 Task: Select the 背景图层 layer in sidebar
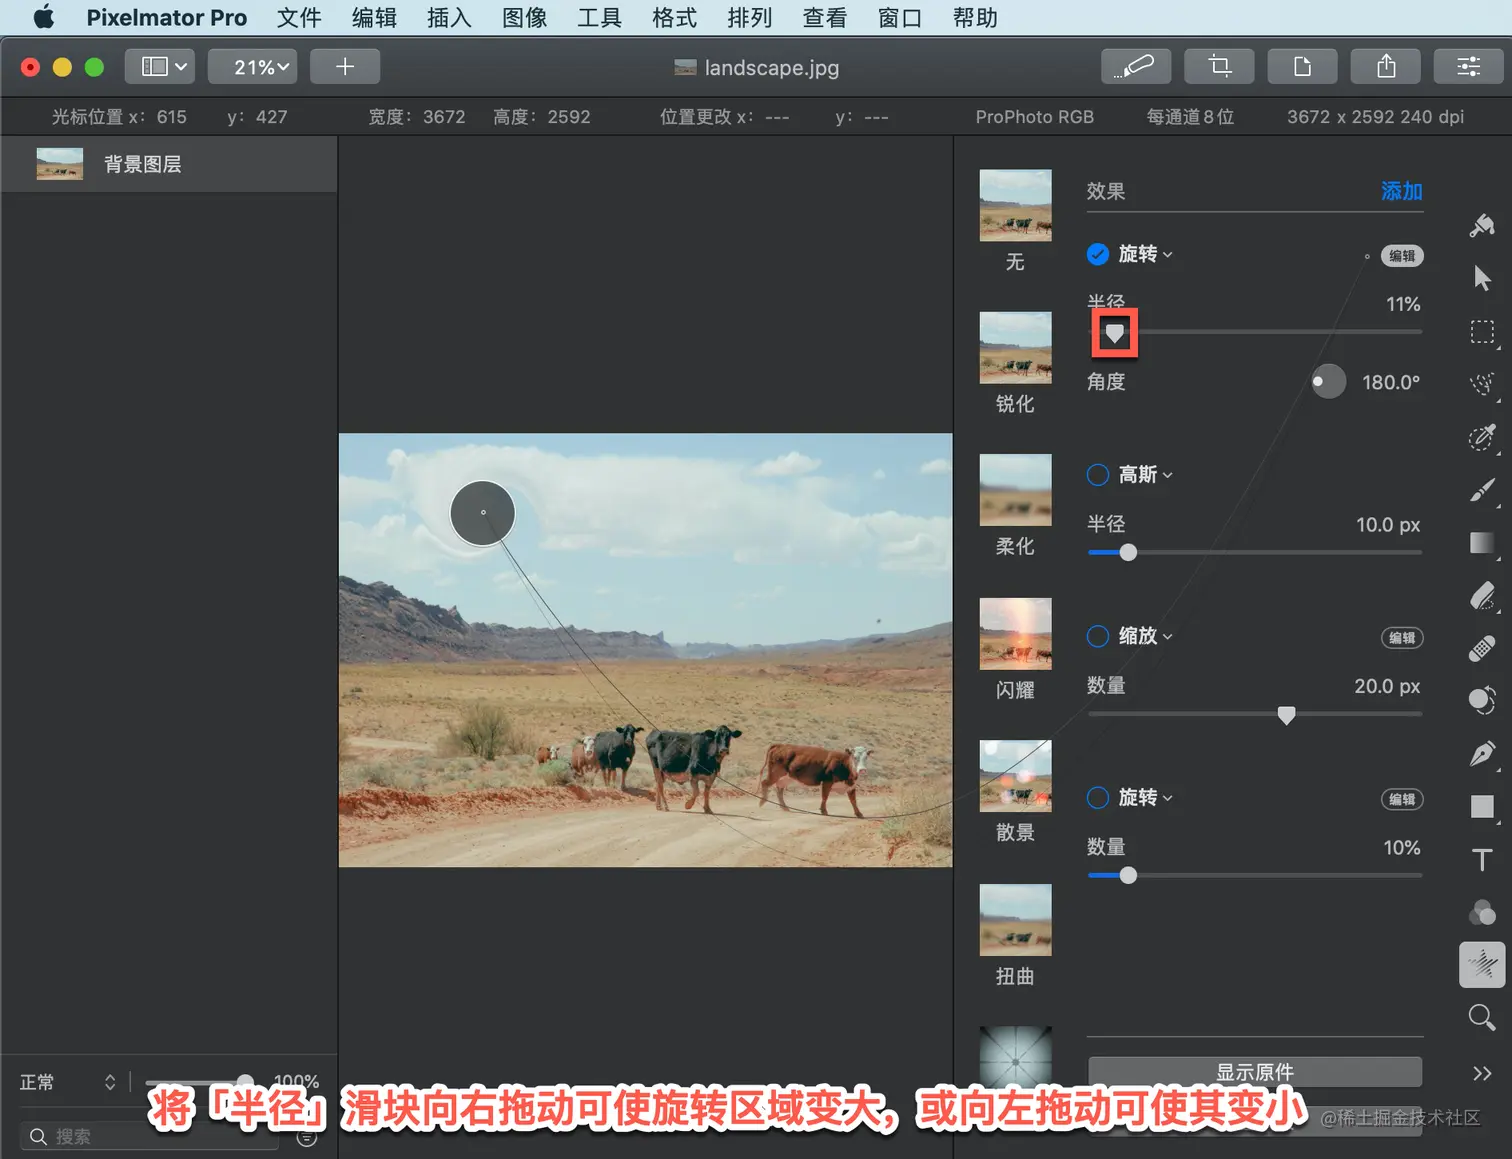click(x=169, y=164)
